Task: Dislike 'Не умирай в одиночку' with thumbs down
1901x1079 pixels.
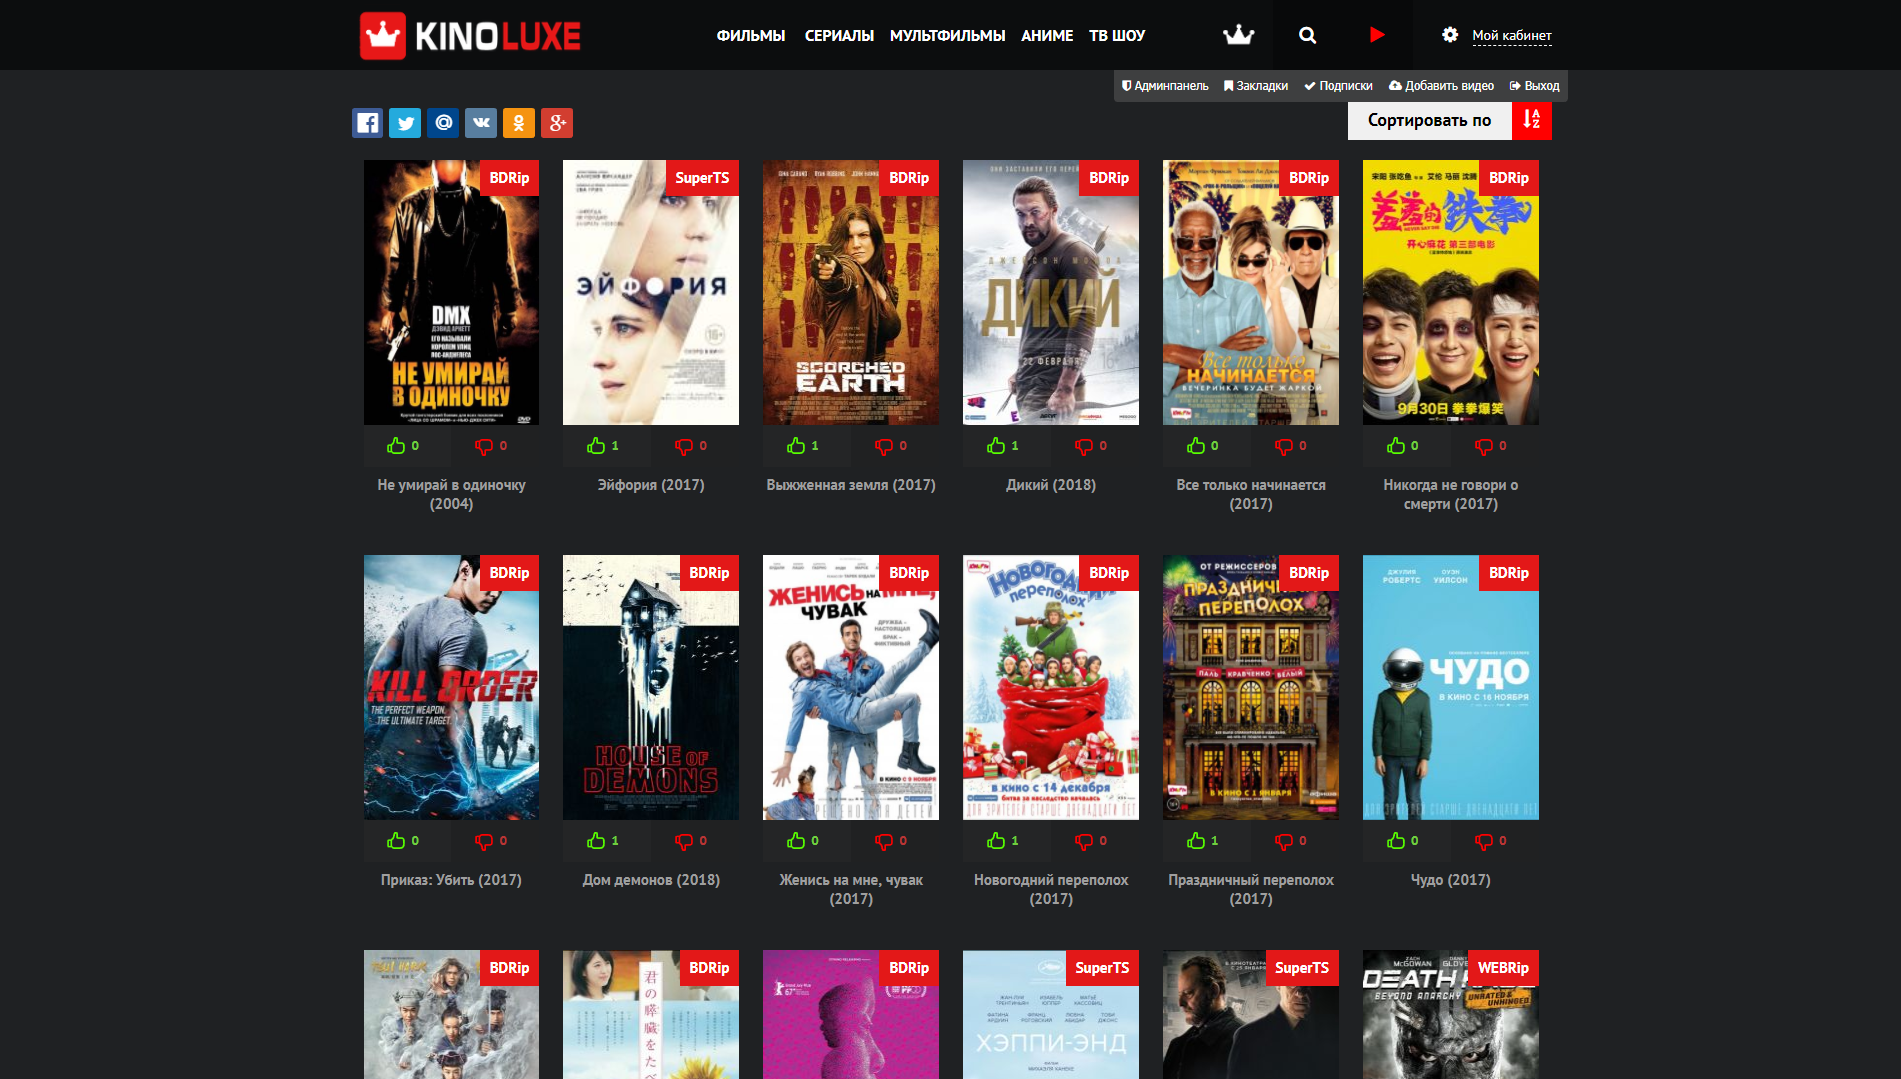Action: point(485,446)
